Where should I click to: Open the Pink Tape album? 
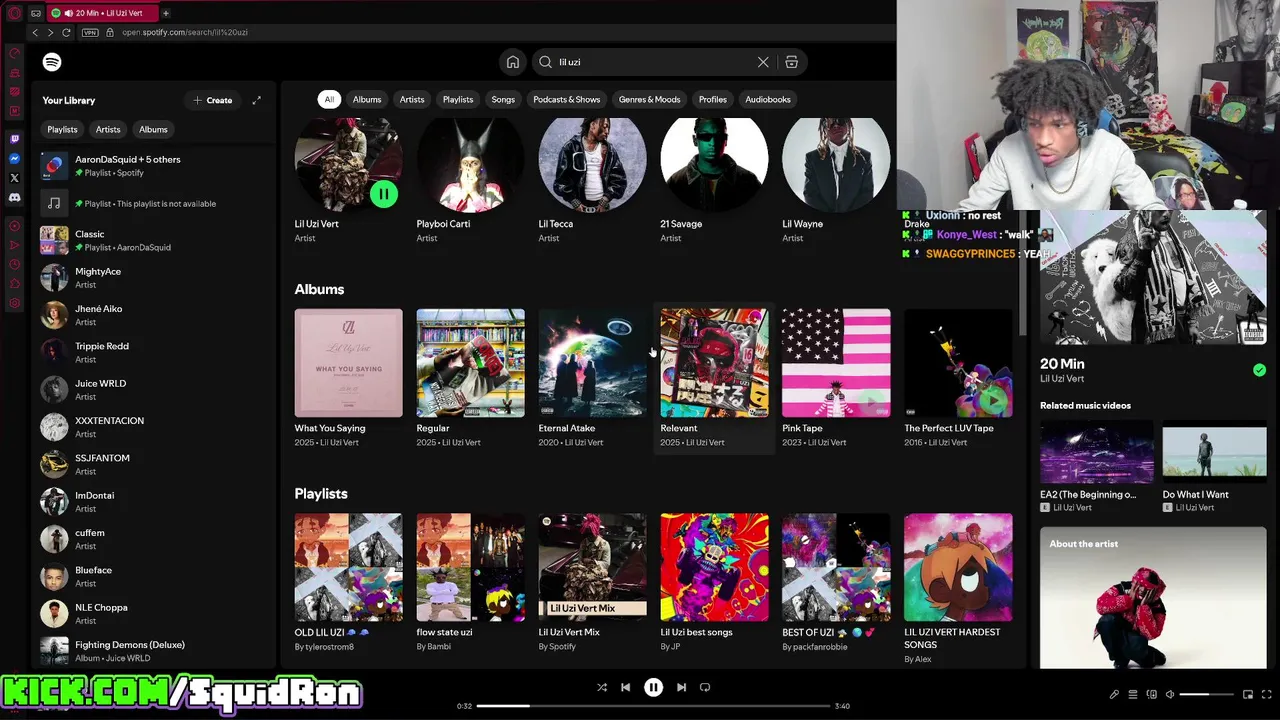tap(836, 378)
